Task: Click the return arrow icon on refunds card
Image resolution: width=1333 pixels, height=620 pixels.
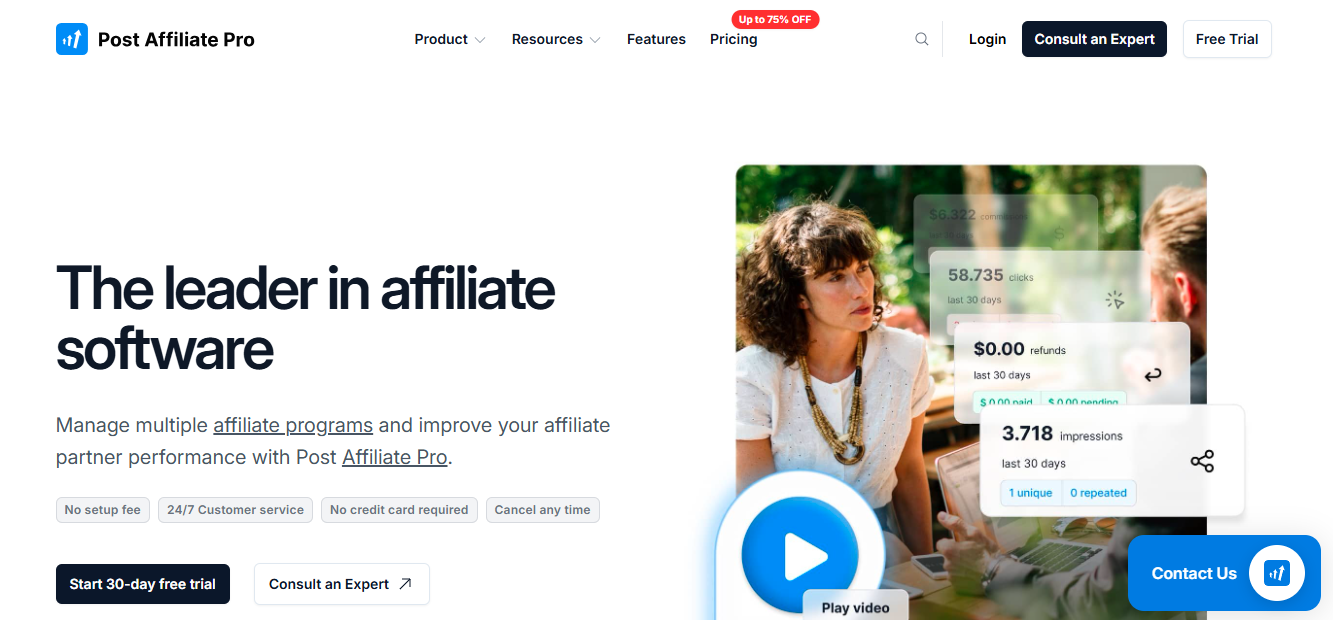Action: click(x=1152, y=375)
